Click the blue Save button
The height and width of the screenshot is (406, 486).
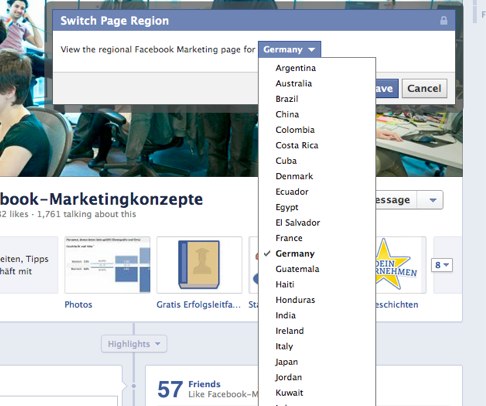pyautogui.click(x=387, y=88)
